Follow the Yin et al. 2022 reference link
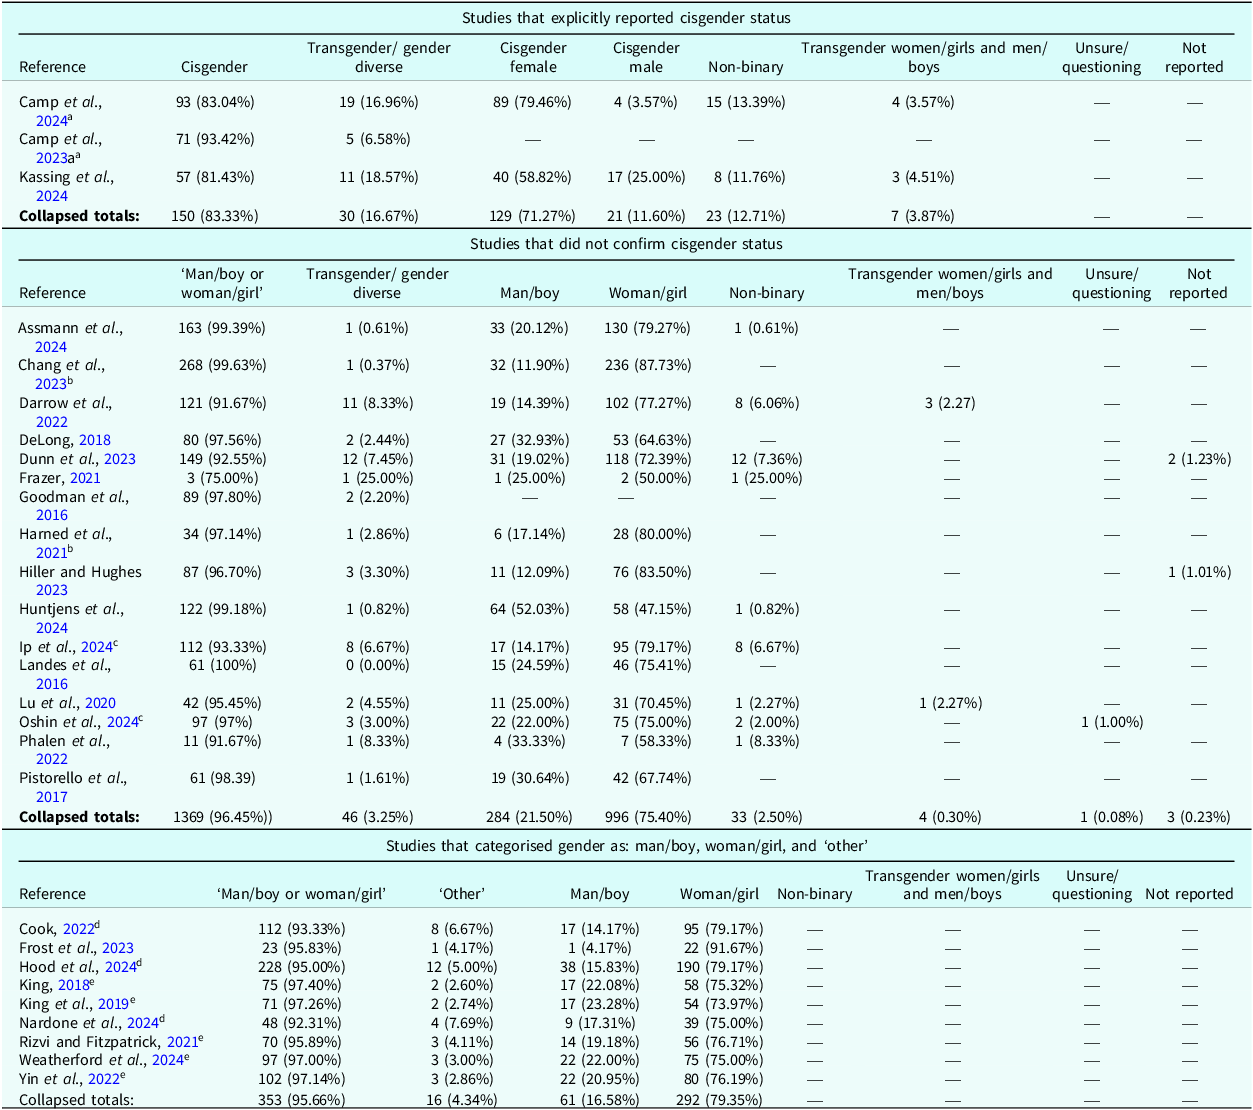Image resolution: width=1253 pixels, height=1110 pixels. [x=104, y=1079]
